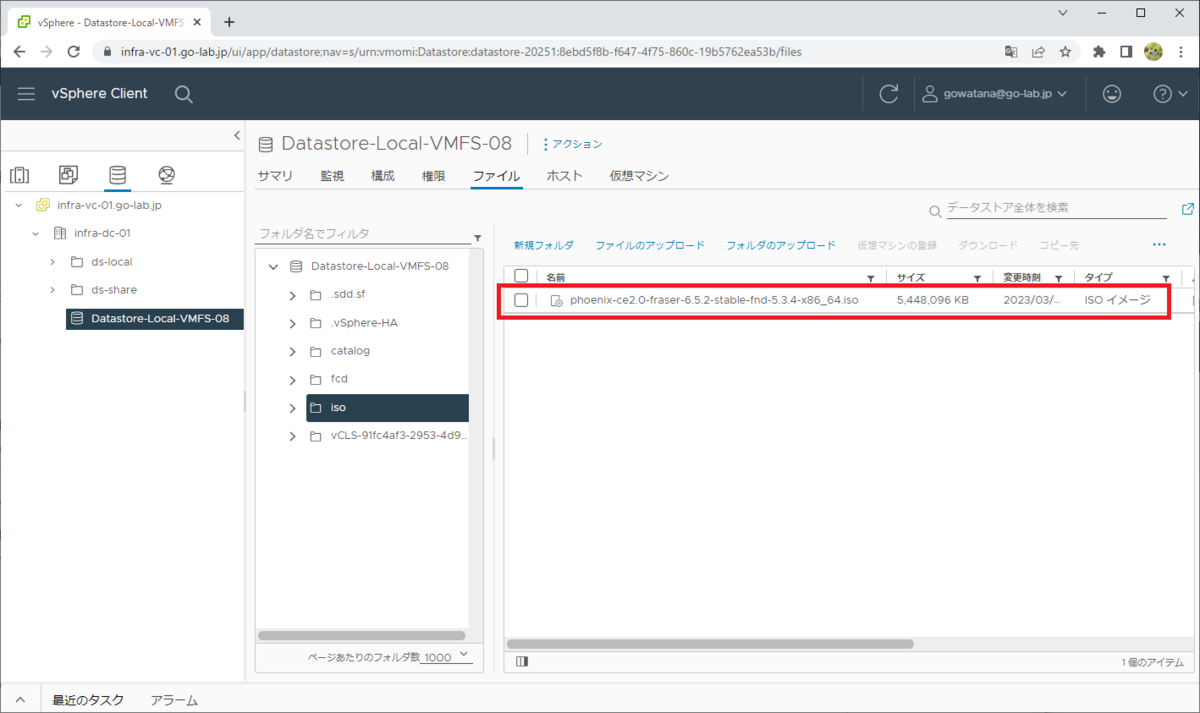The image size is (1200, 713).
Task: Click フォルダのアップロード button
Action: 781,245
